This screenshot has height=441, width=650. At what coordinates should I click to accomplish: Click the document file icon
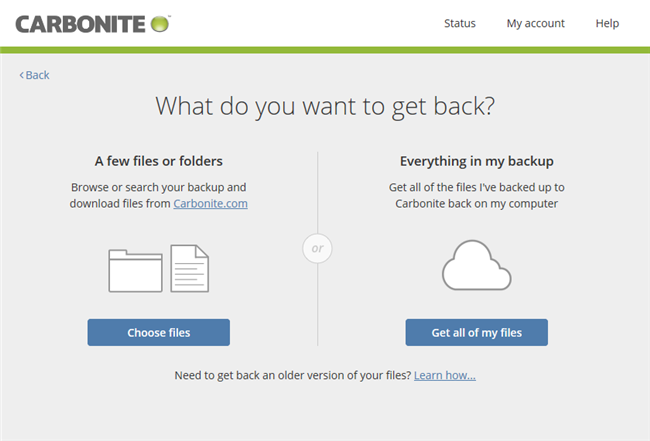[189, 268]
